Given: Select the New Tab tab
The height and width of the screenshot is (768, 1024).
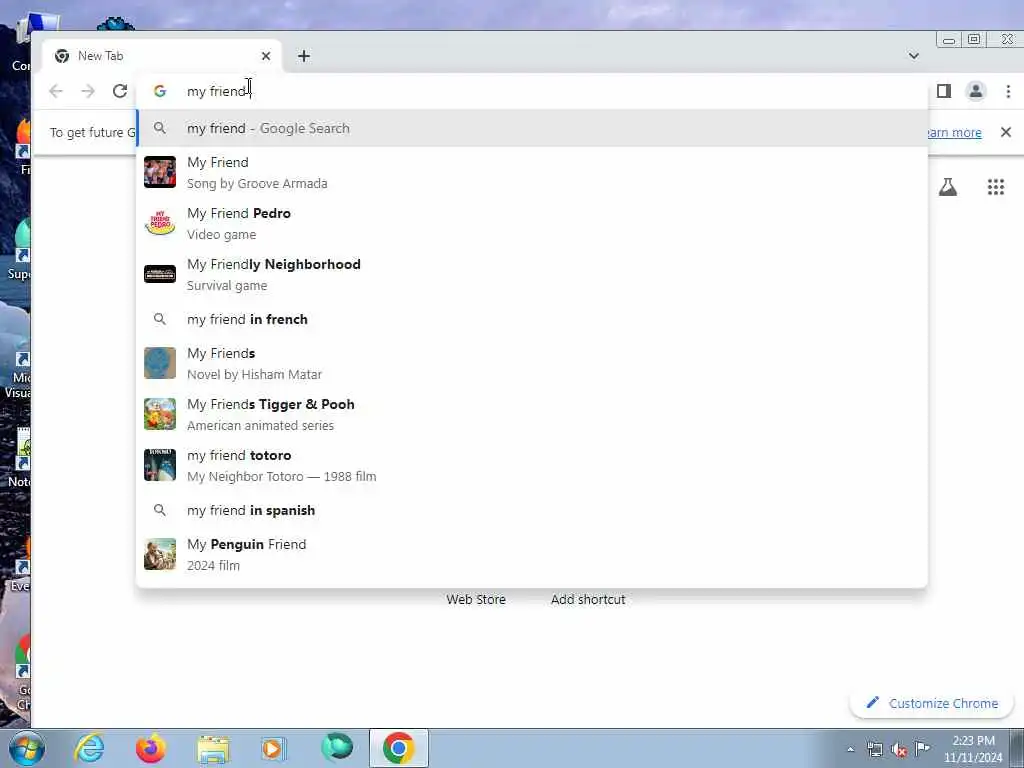Looking at the screenshot, I should pyautogui.click(x=161, y=56).
